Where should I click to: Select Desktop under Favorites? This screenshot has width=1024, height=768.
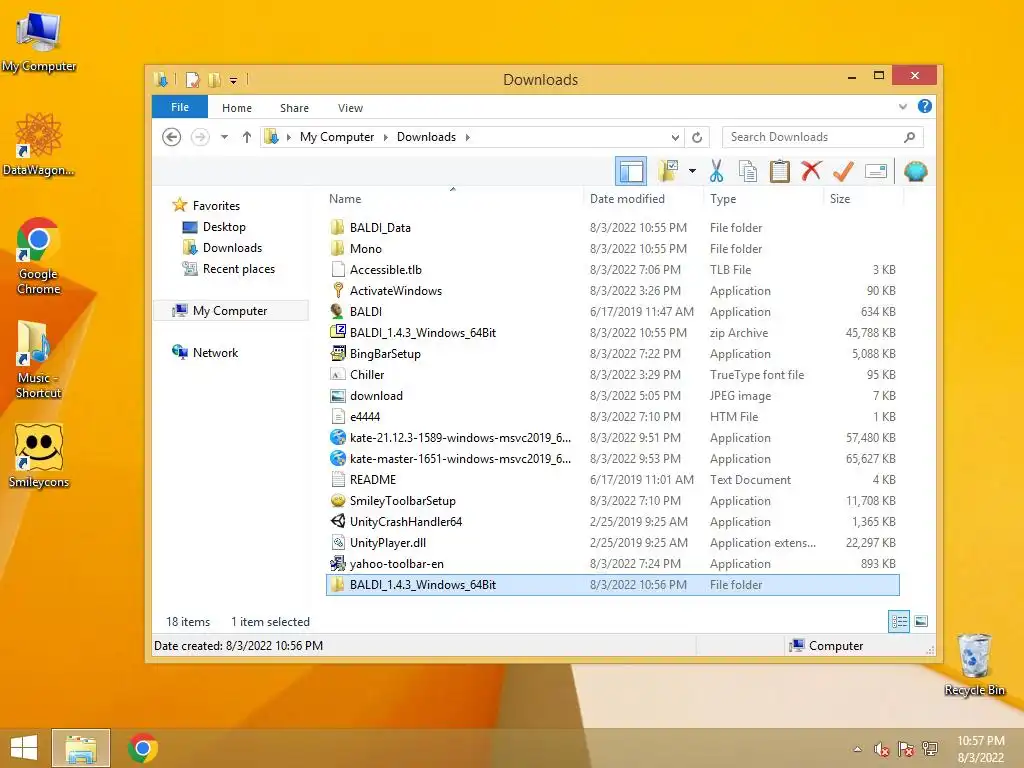pyautogui.click(x=224, y=227)
